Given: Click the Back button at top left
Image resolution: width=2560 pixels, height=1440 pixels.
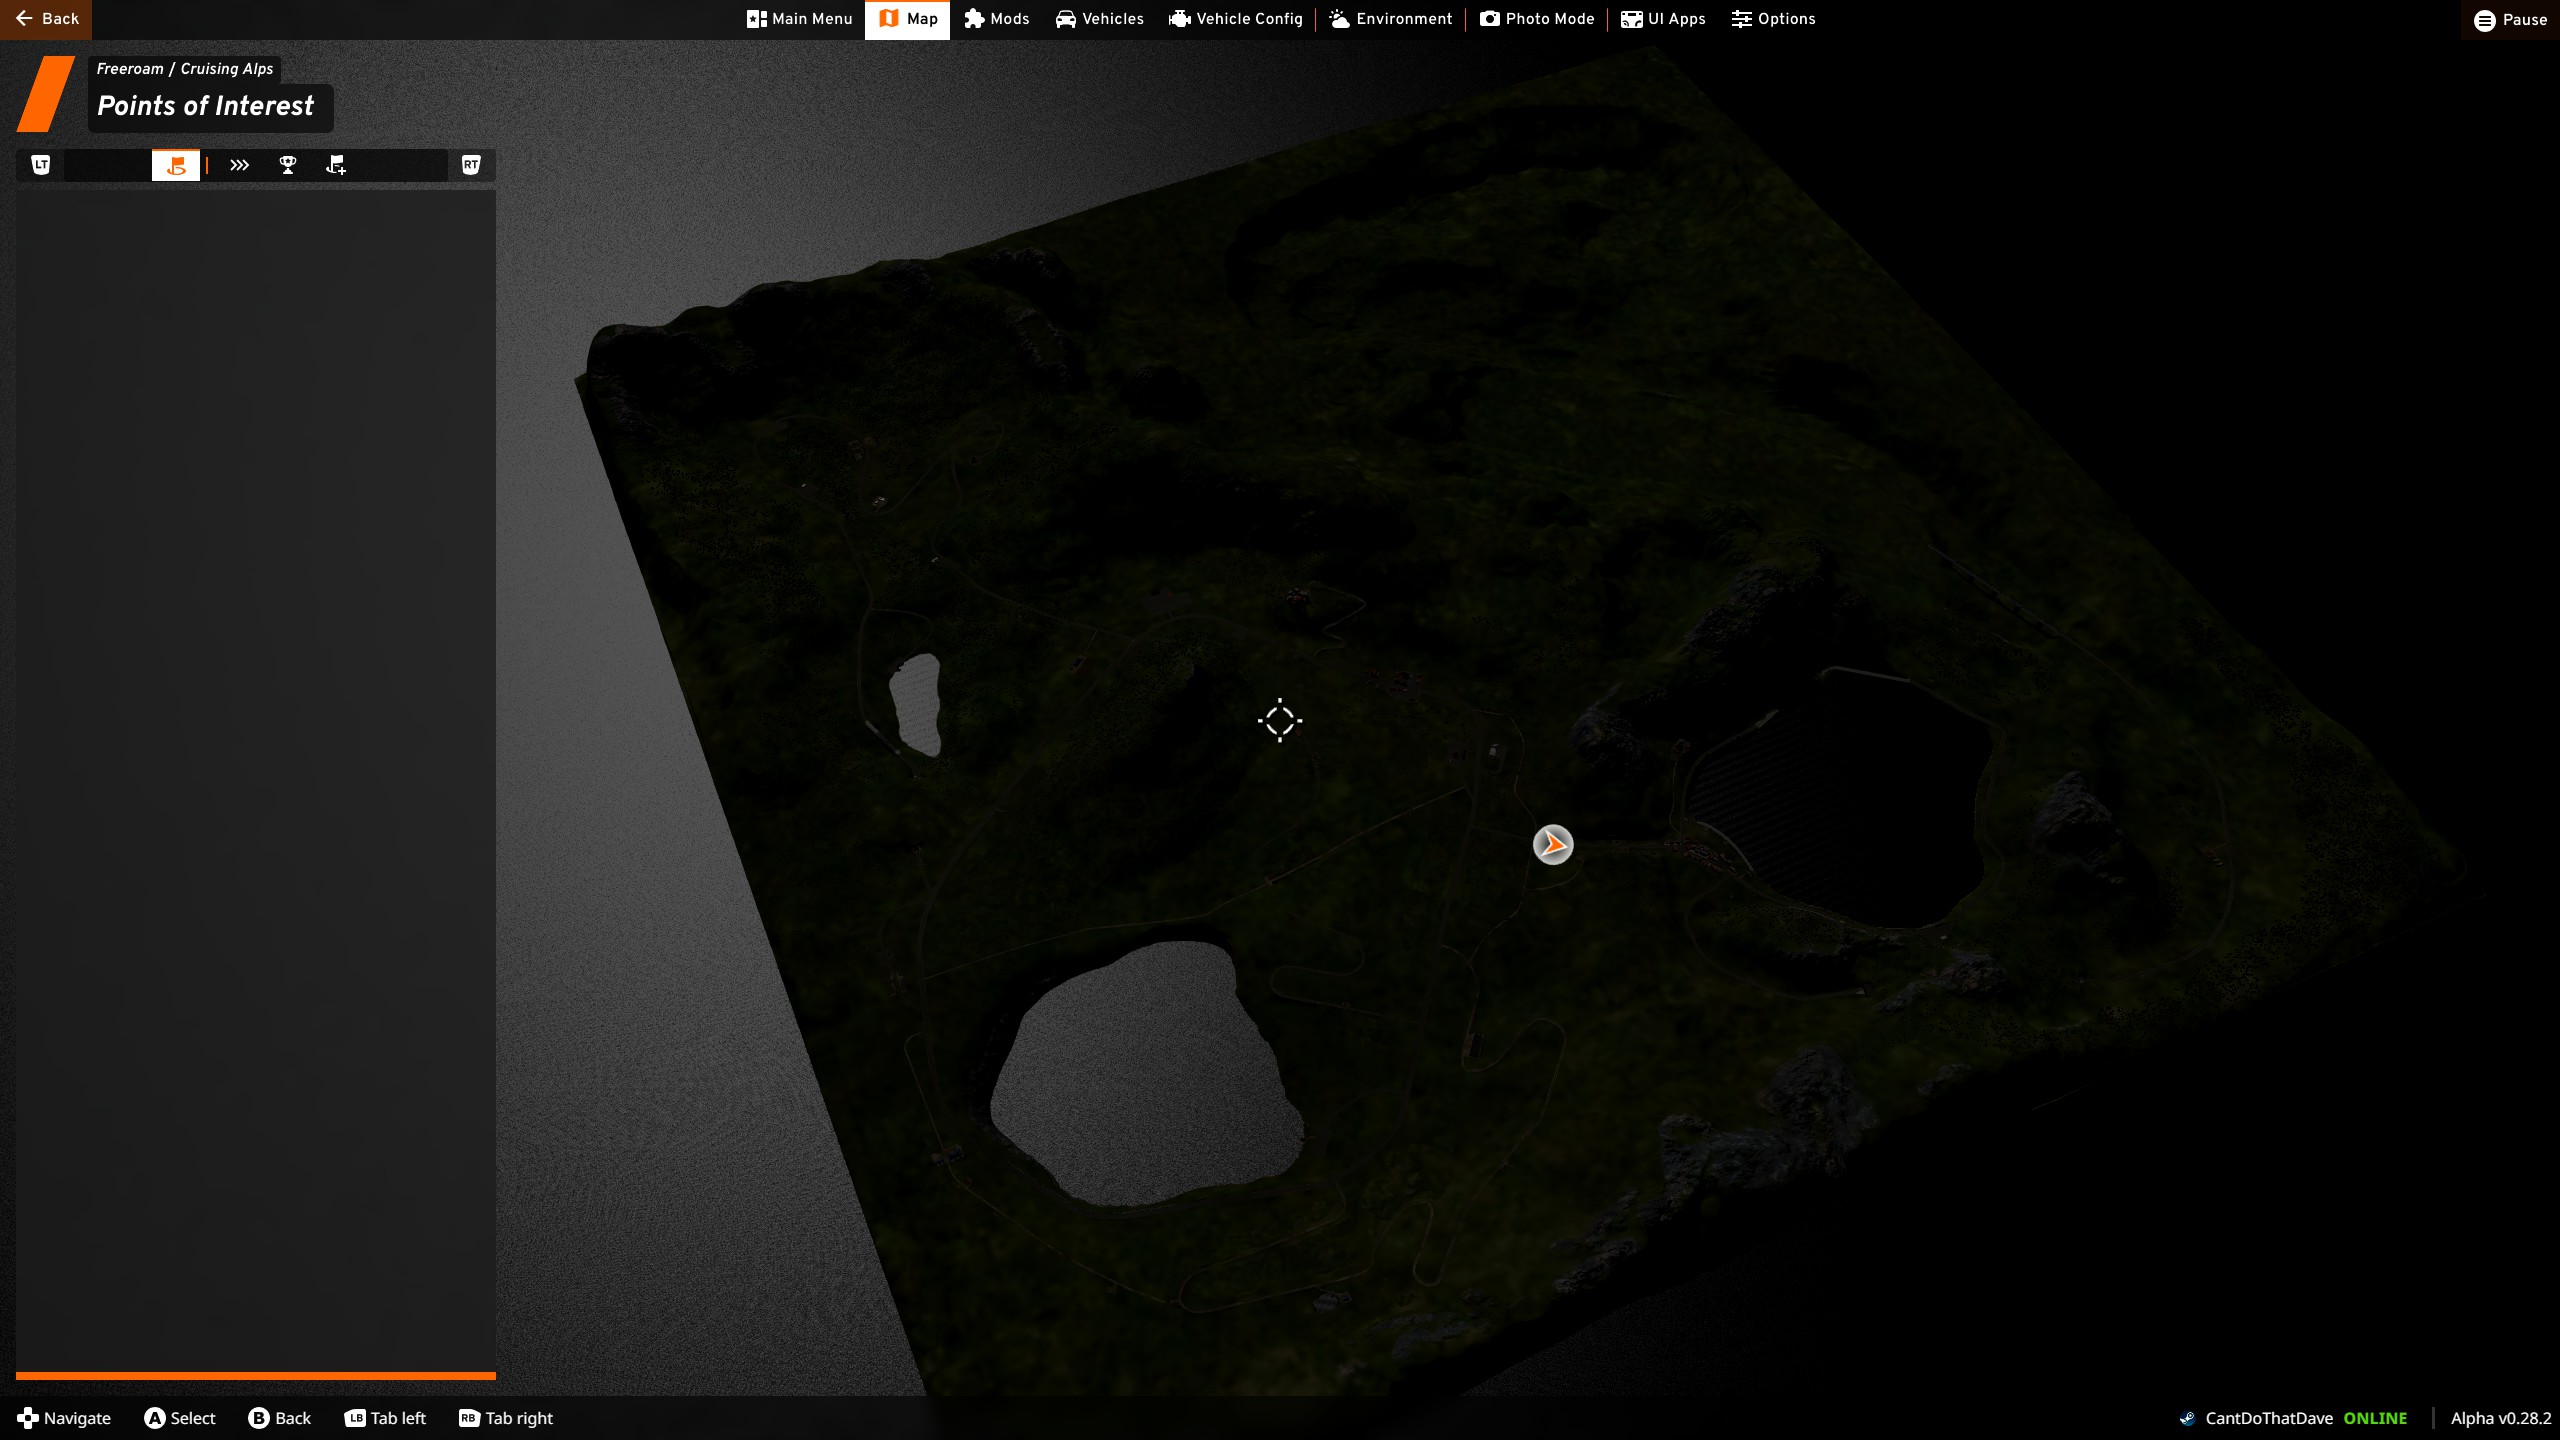Looking at the screenshot, I should 46,19.
